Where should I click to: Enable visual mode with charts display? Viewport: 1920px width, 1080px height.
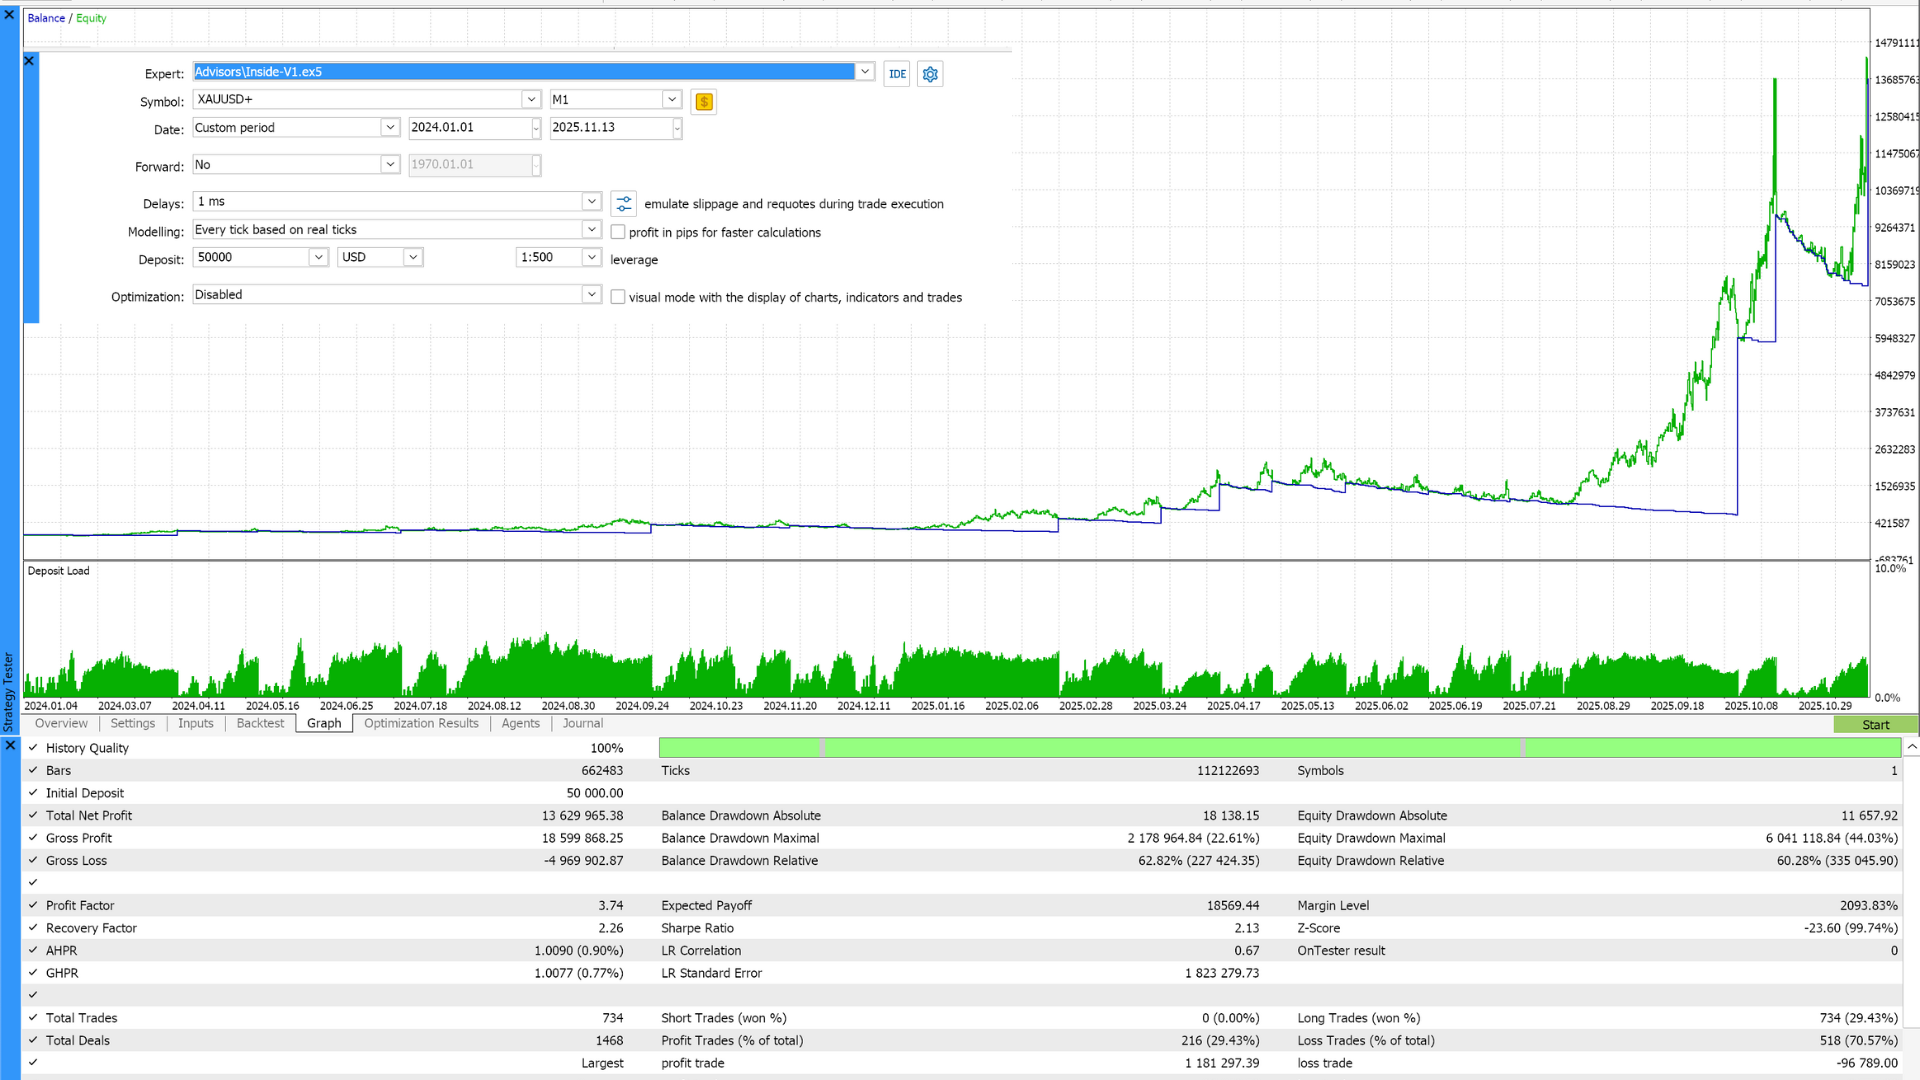coord(618,297)
